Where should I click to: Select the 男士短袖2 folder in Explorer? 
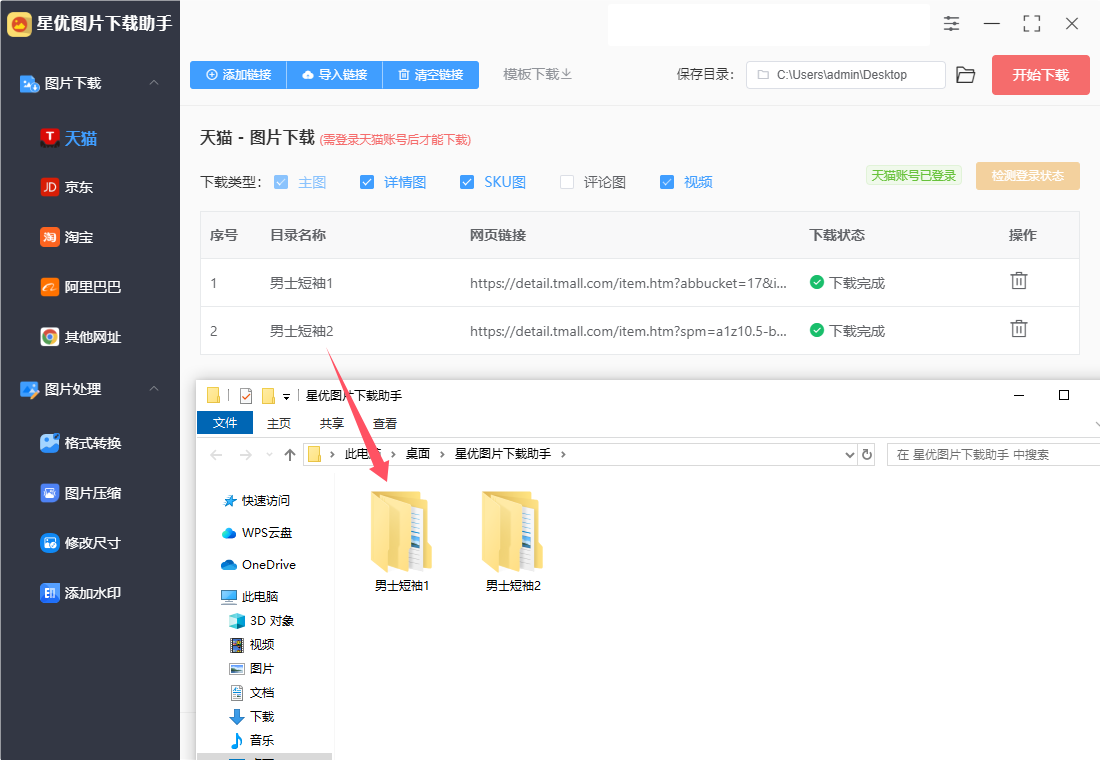pyautogui.click(x=513, y=542)
